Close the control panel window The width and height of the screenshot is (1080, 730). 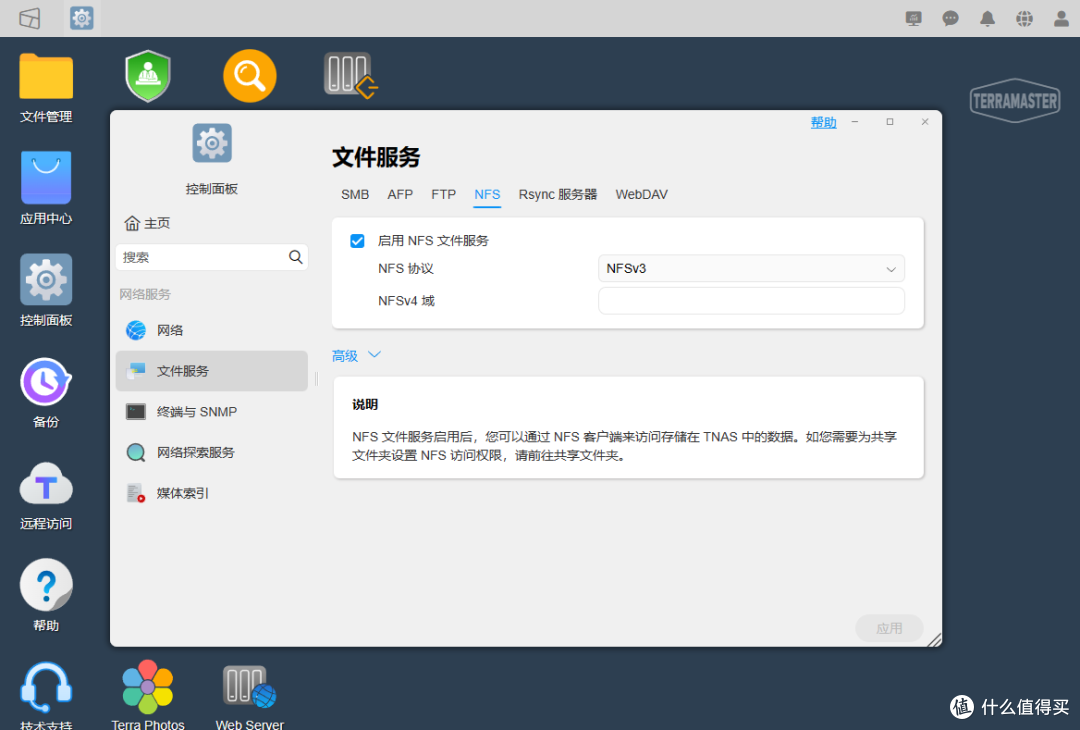click(x=925, y=122)
